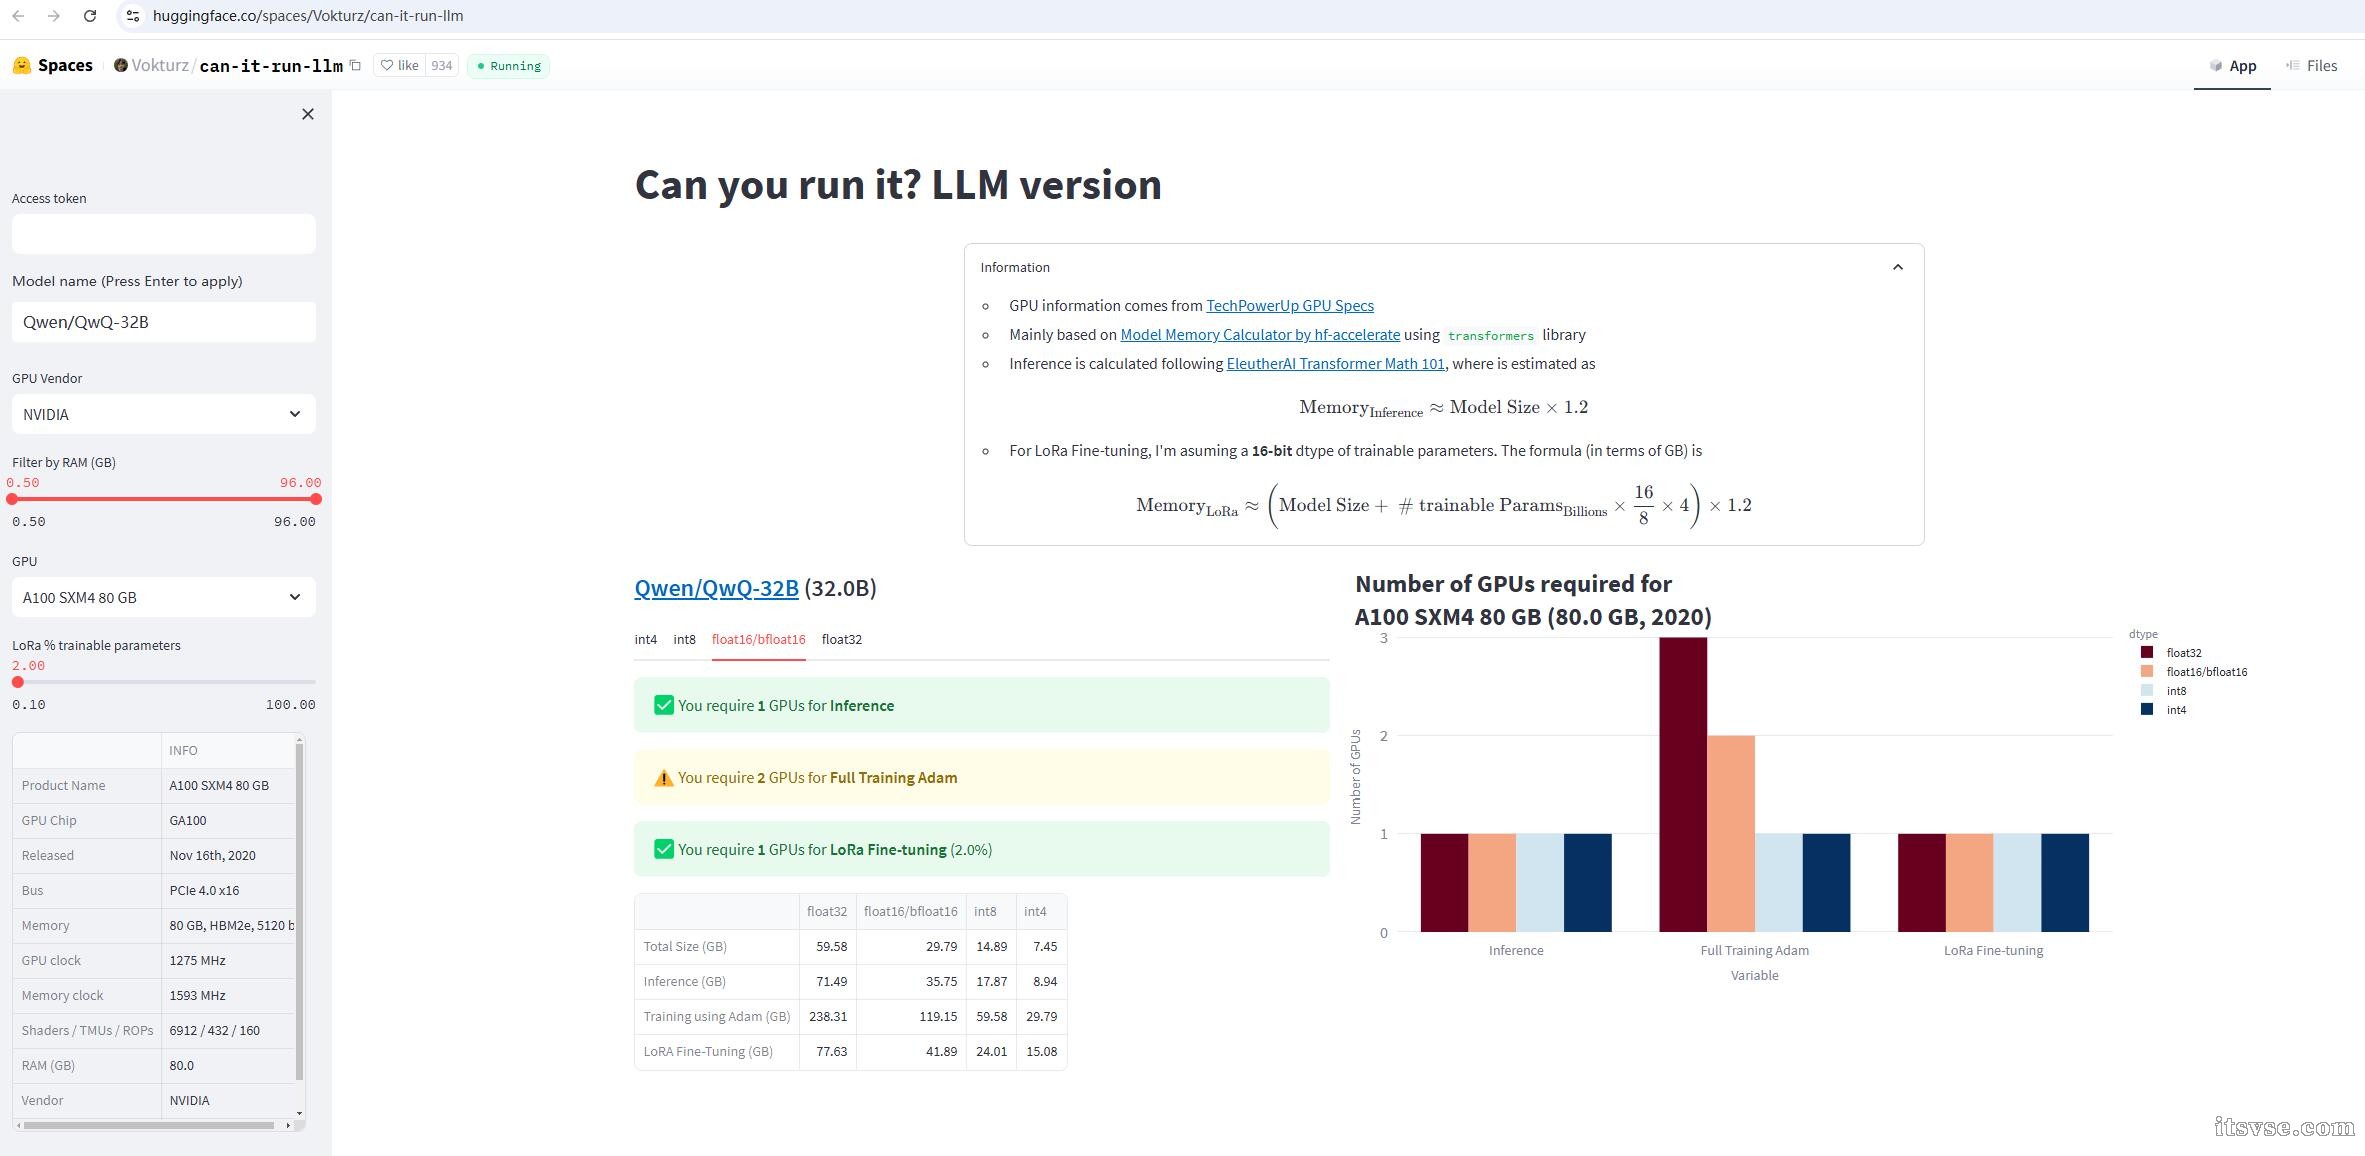The image size is (2365, 1156).
Task: Click the Access token input field
Action: (164, 234)
